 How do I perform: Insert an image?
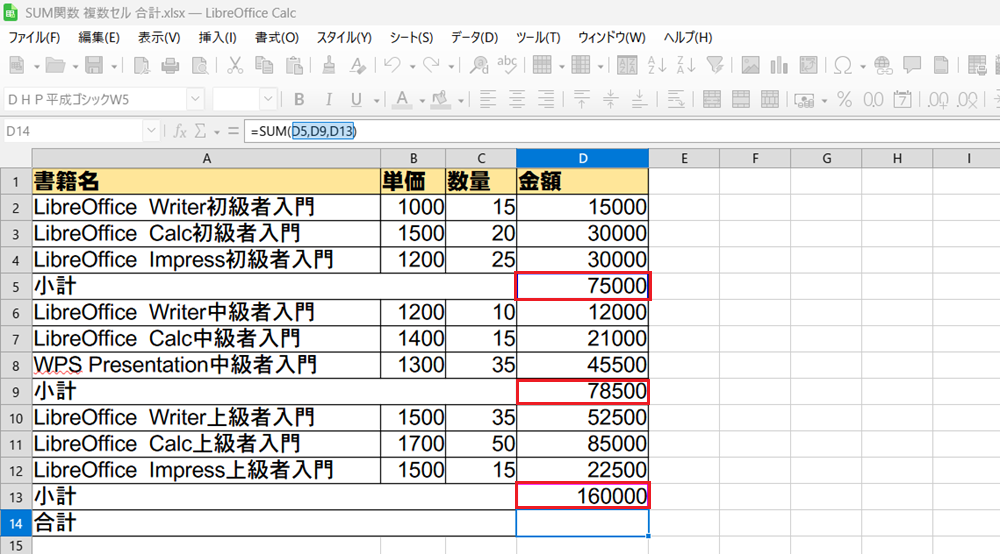pyautogui.click(x=750, y=65)
